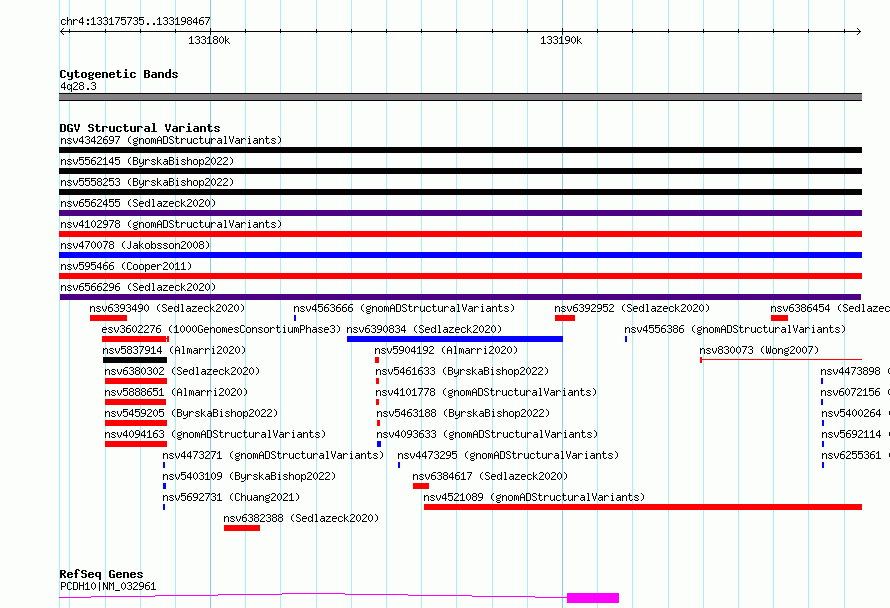
Task: Click chr4:133175735..133198467 coordinates label
Action: tap(135, 21)
